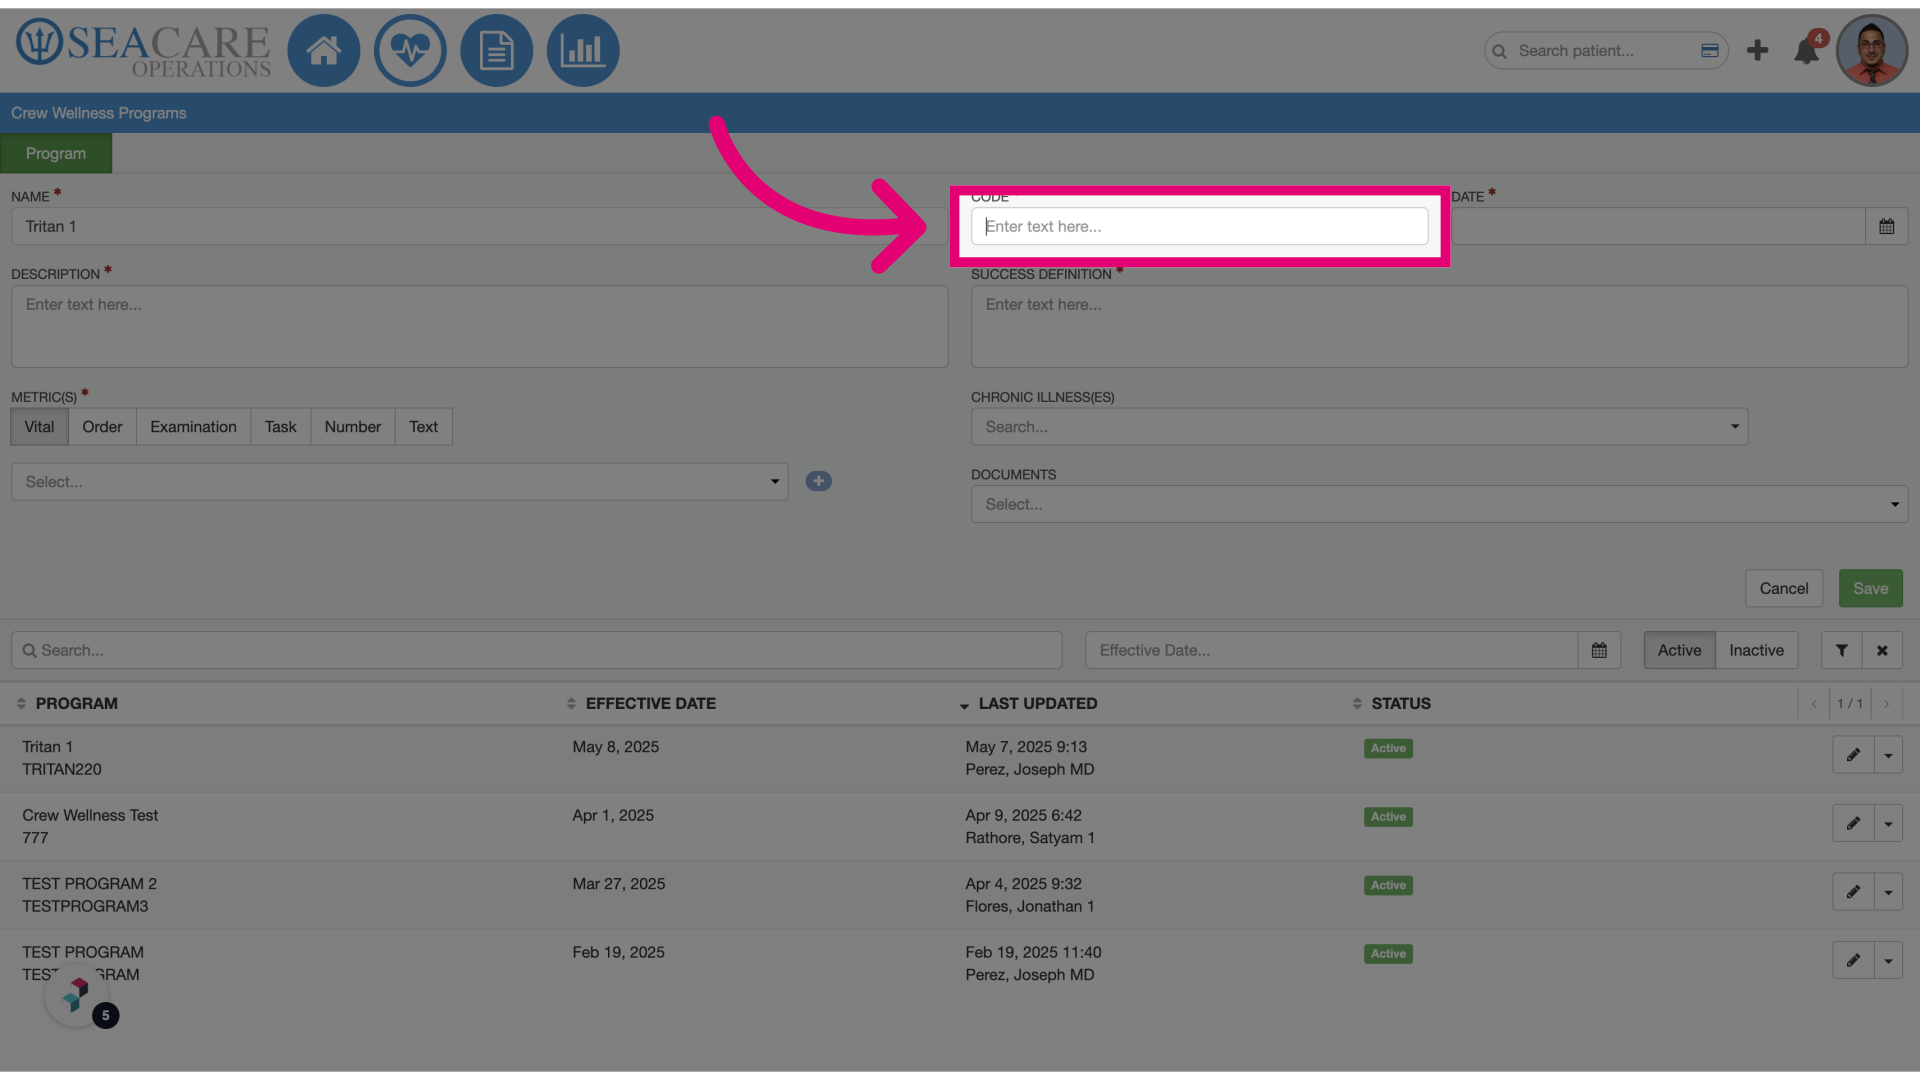
Task: Cancel the program form
Action: click(1784, 589)
